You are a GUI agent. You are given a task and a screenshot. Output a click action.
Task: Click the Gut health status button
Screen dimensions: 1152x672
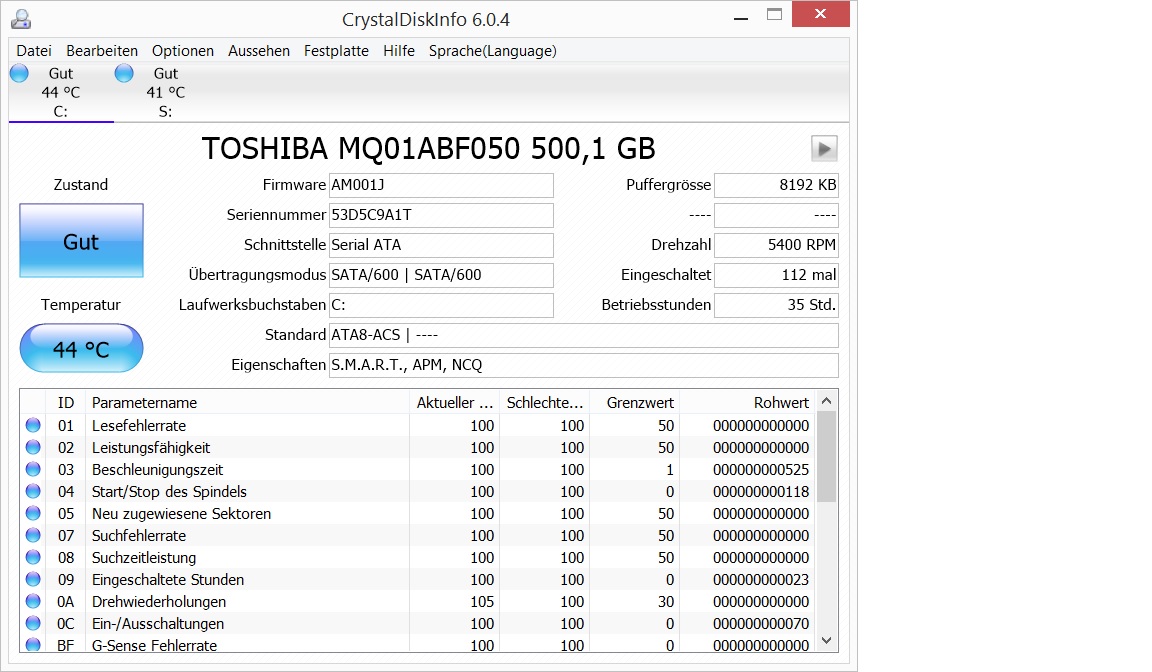(82, 241)
